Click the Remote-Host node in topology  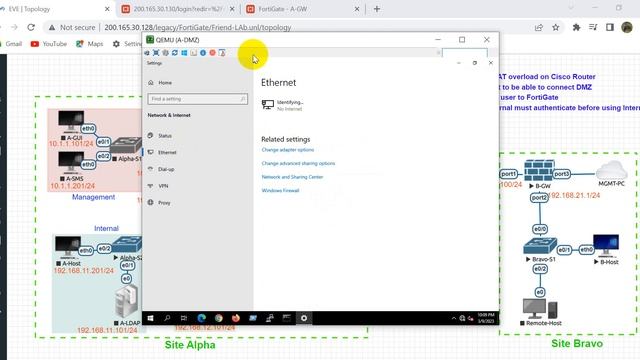(540, 309)
